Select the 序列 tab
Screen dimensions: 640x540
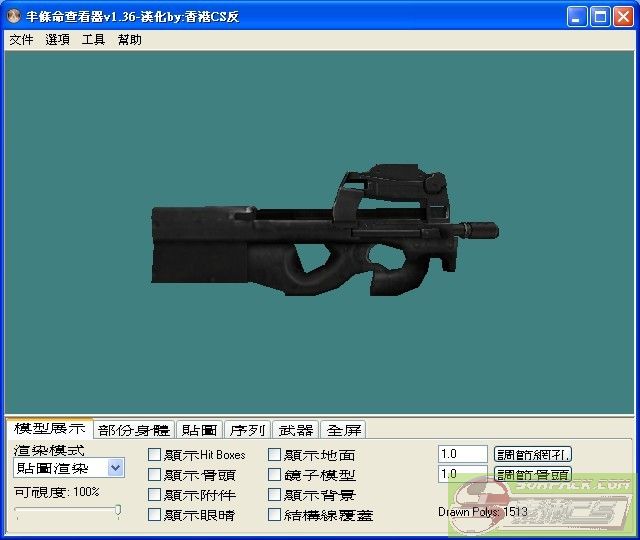click(x=247, y=430)
